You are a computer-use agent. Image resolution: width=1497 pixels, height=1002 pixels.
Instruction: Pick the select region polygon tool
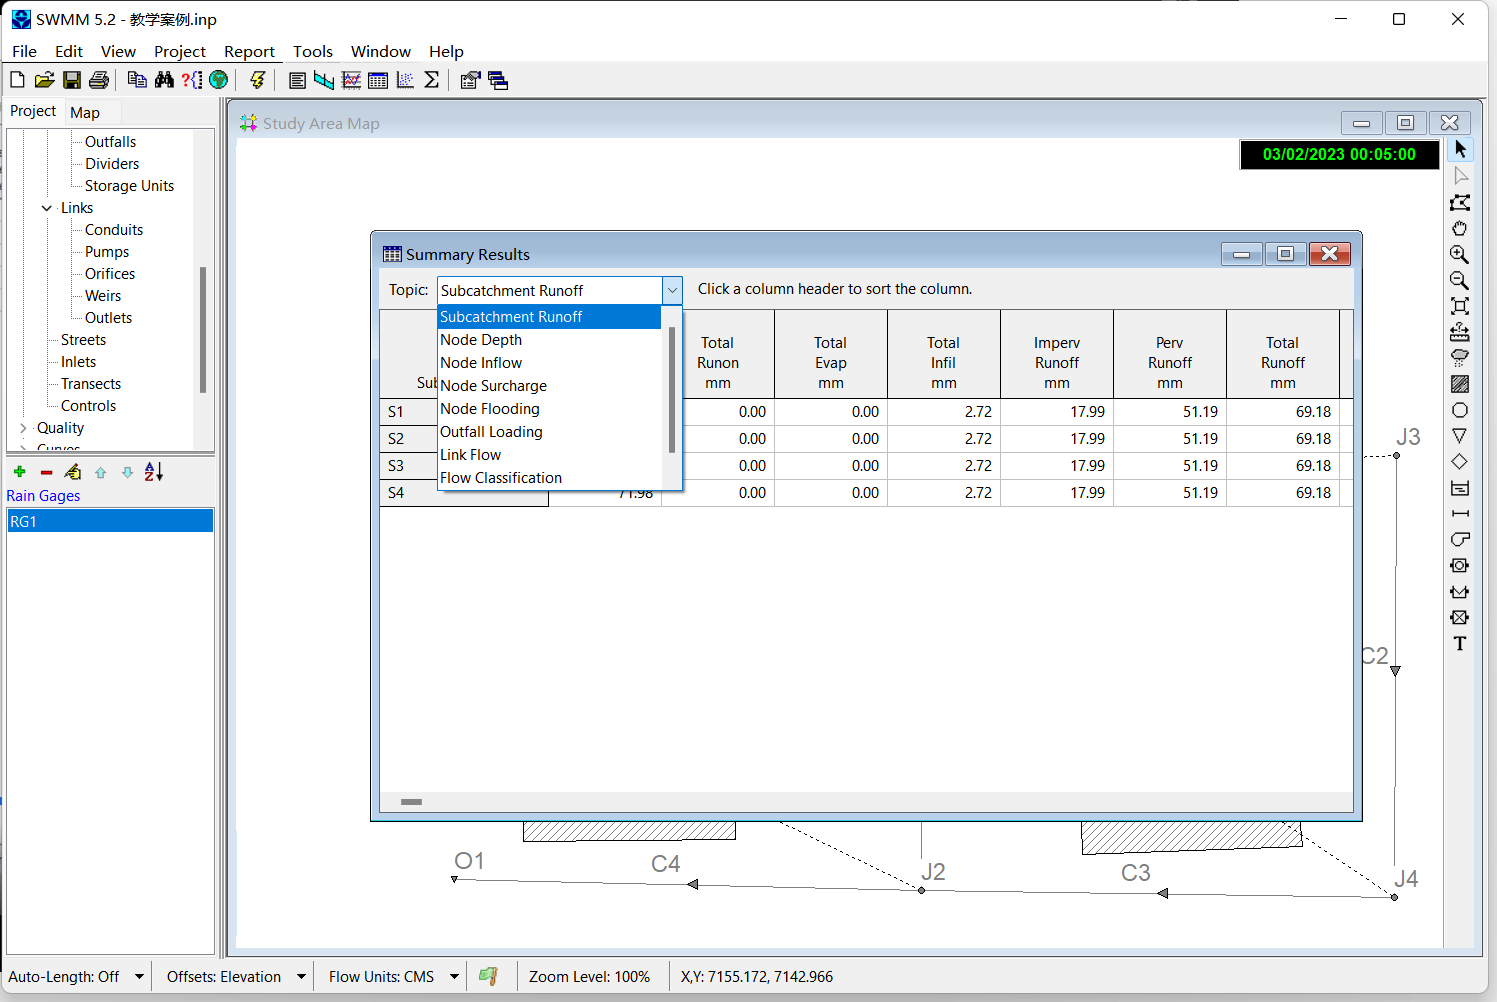(1460, 202)
